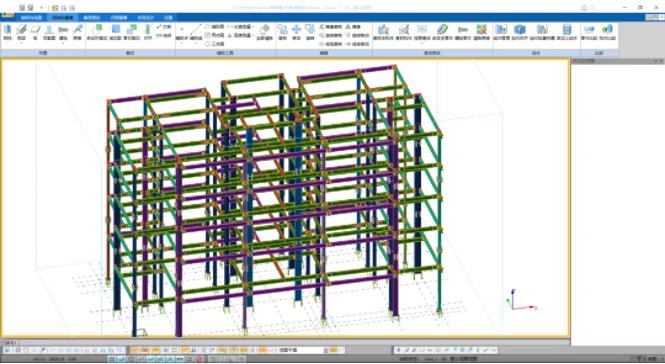This screenshot has width=665, height=364.
Task: Click the mirror button with triangle icon
Action: click(354, 26)
